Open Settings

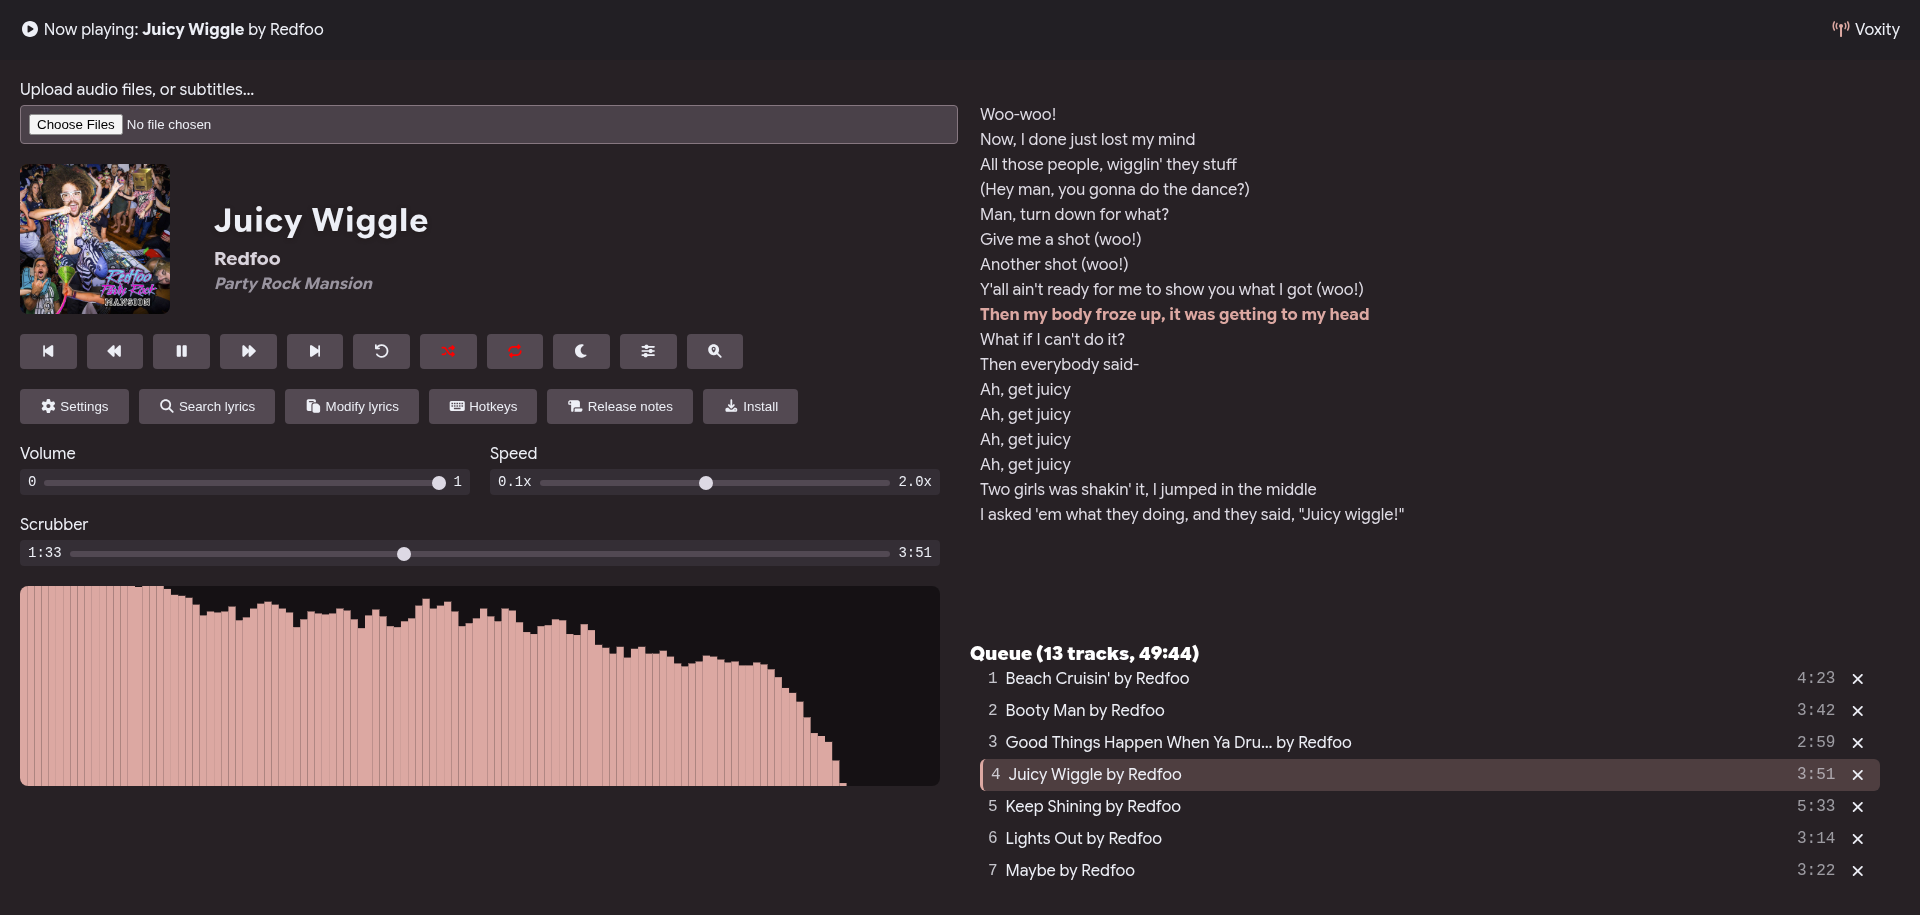(74, 406)
